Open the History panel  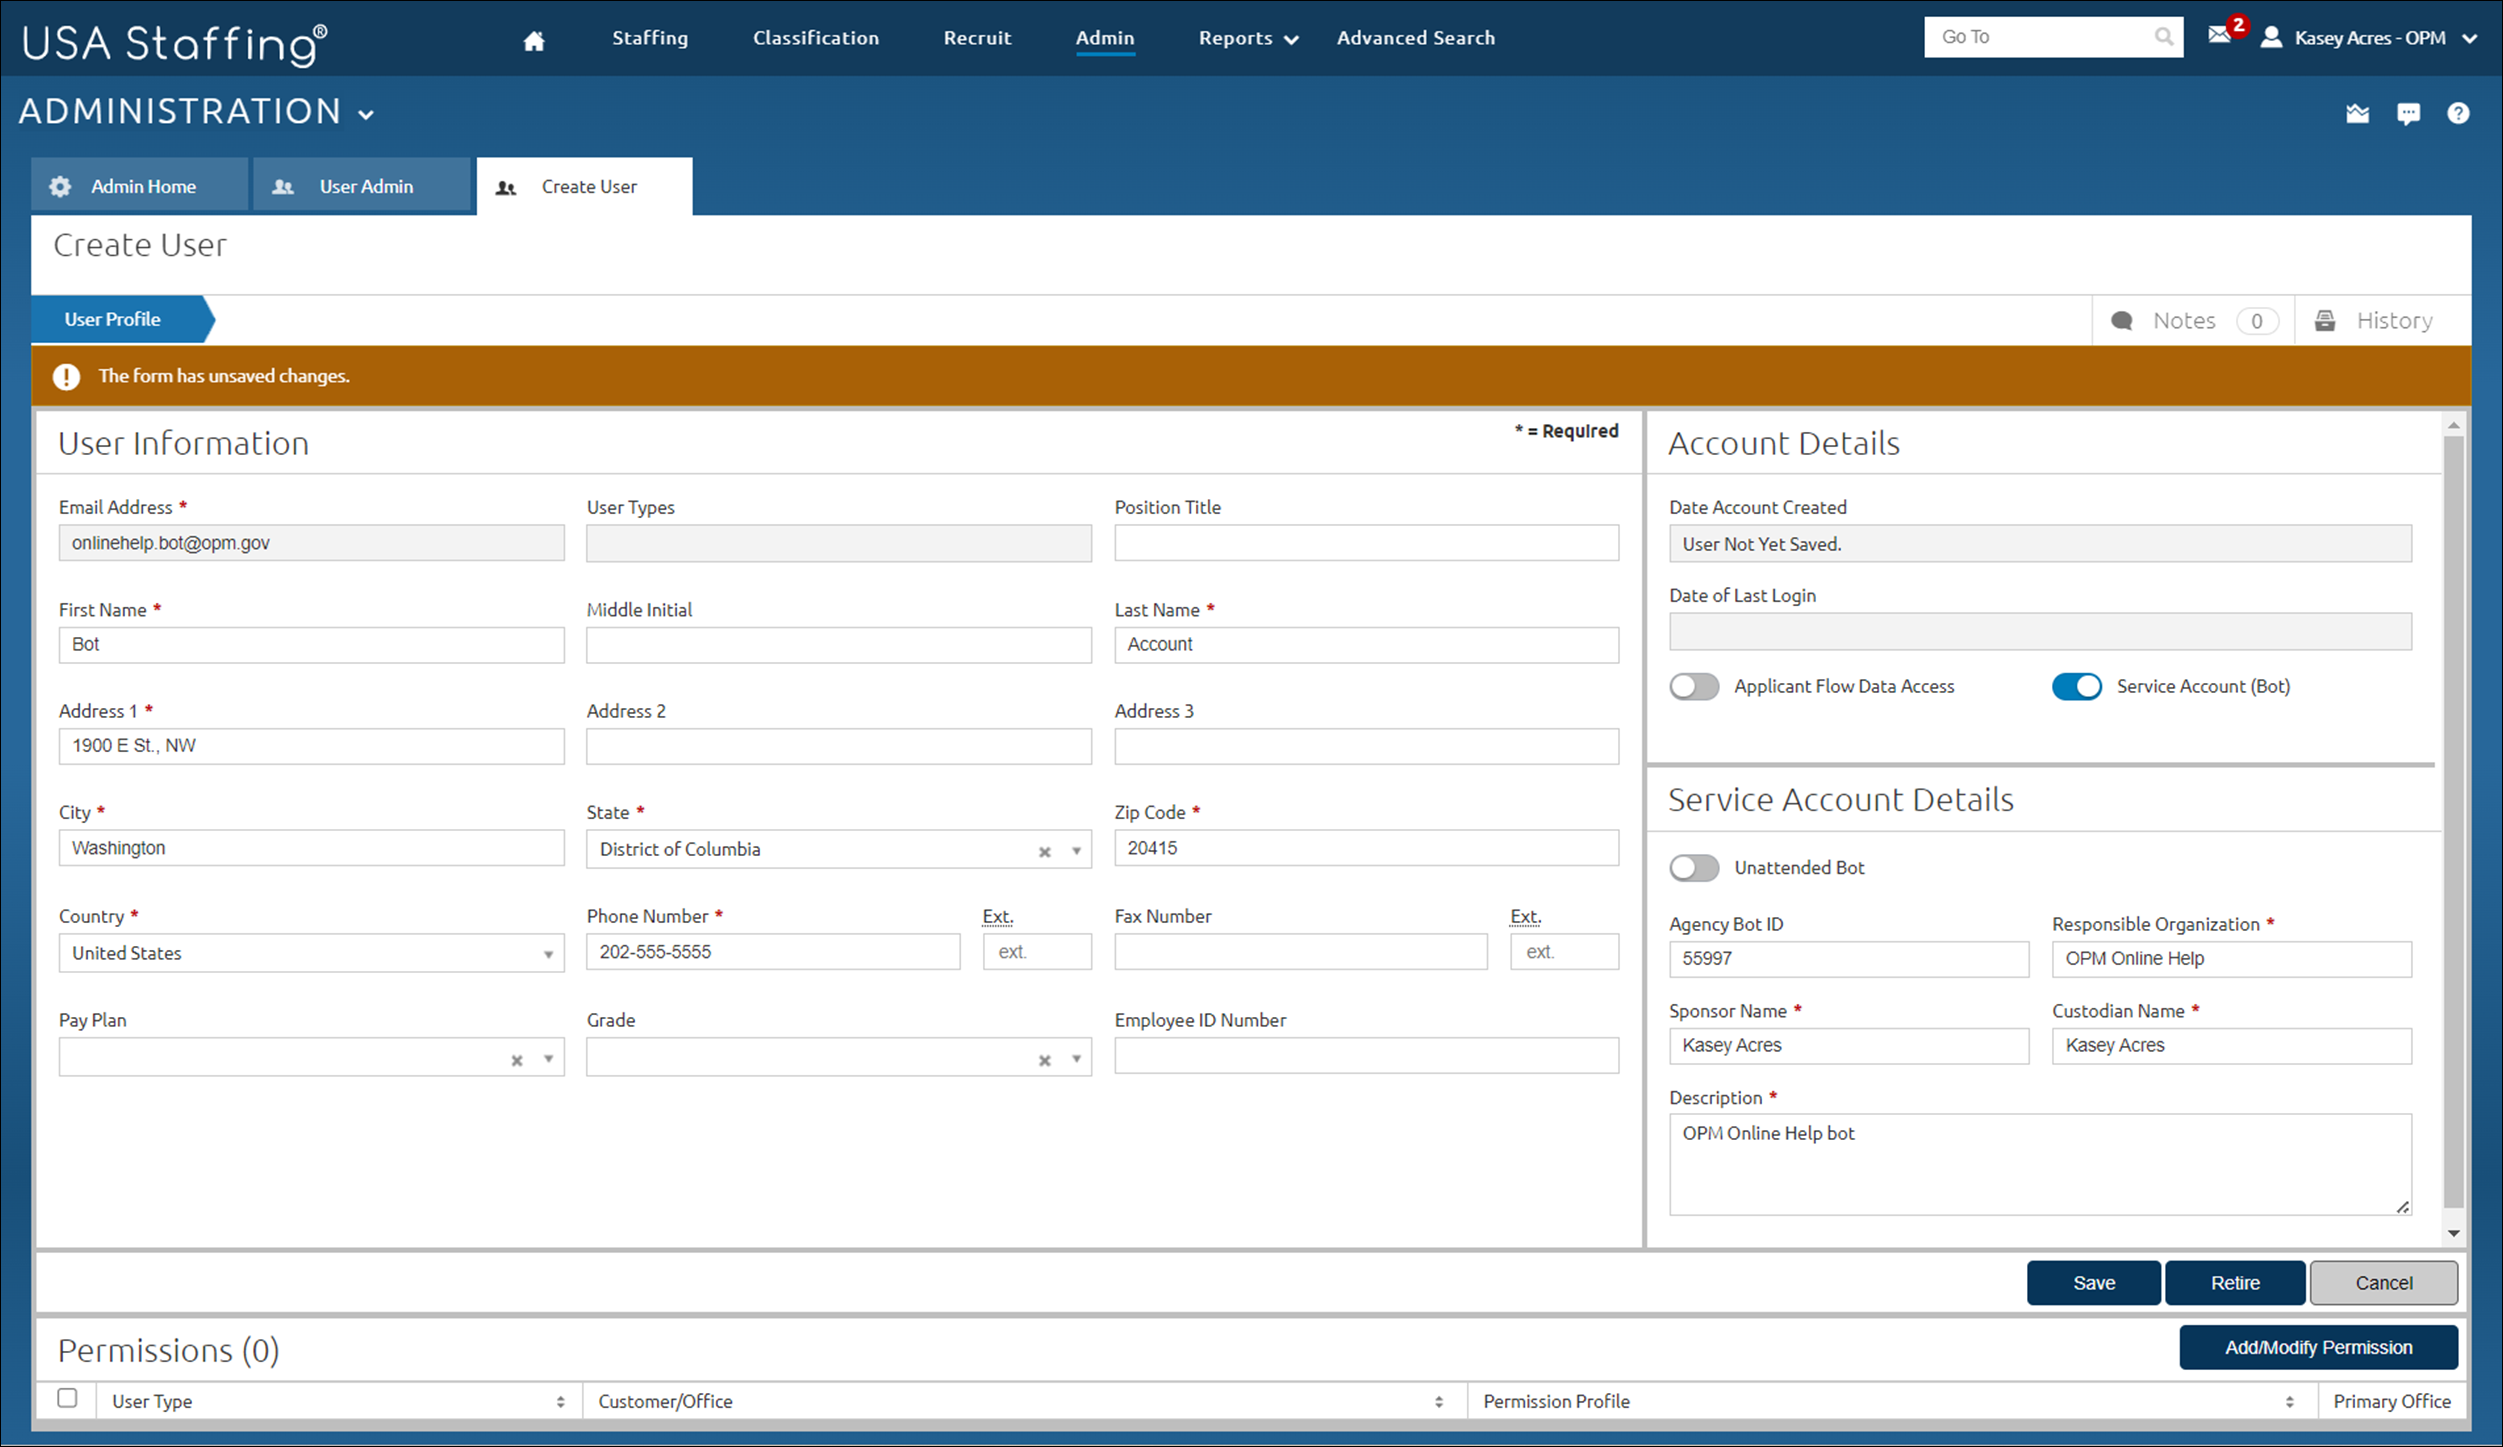(x=2383, y=321)
